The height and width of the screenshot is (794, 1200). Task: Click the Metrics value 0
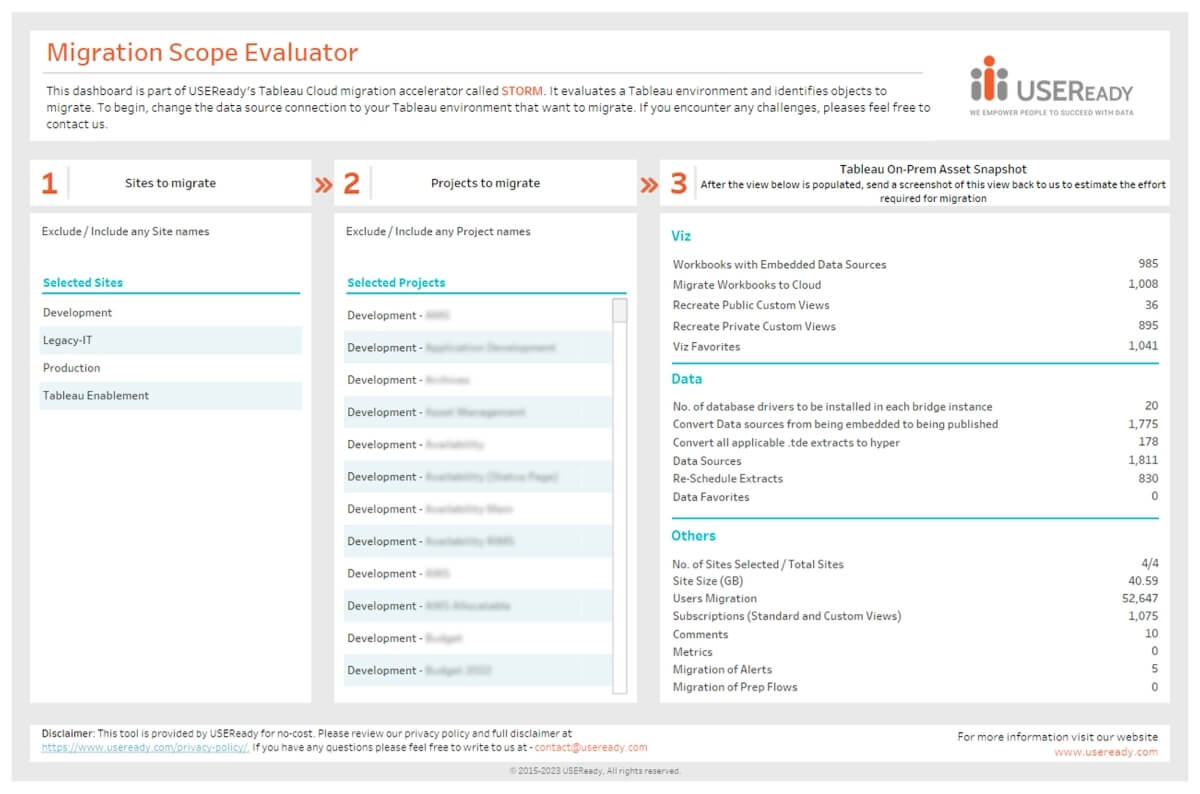[1155, 651]
